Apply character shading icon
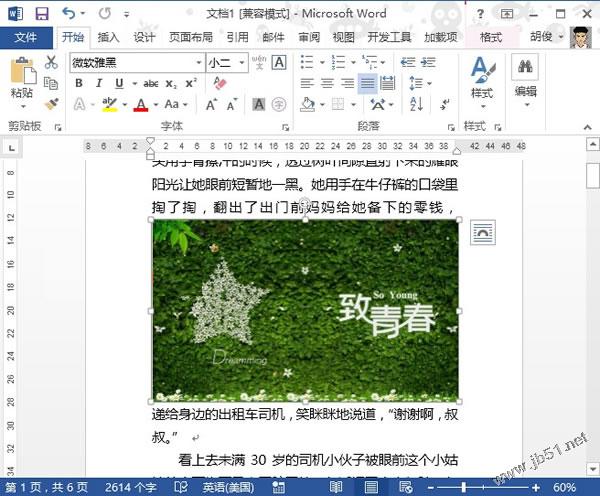 pyautogui.click(x=259, y=104)
